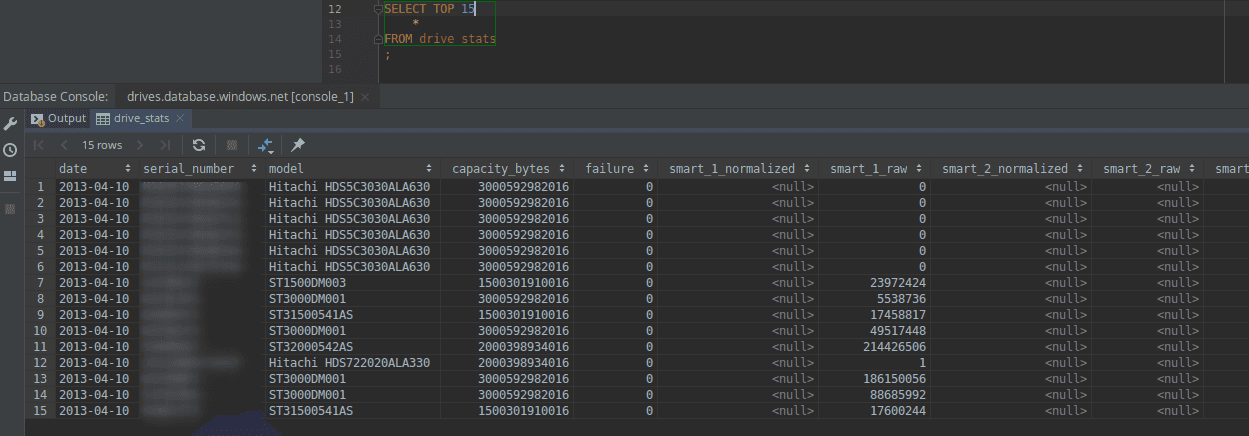The image size is (1249, 436).
Task: Select the 'capacity_bytes' column header text
Action: pos(501,169)
